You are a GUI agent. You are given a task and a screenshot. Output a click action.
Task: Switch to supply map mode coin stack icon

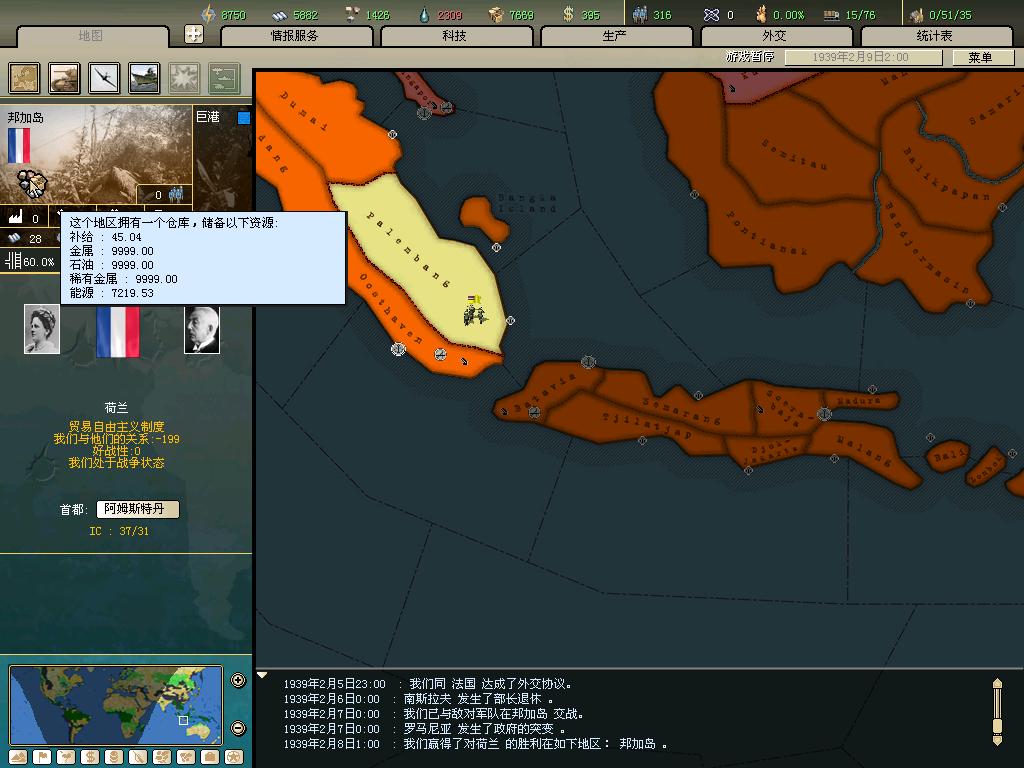point(114,757)
